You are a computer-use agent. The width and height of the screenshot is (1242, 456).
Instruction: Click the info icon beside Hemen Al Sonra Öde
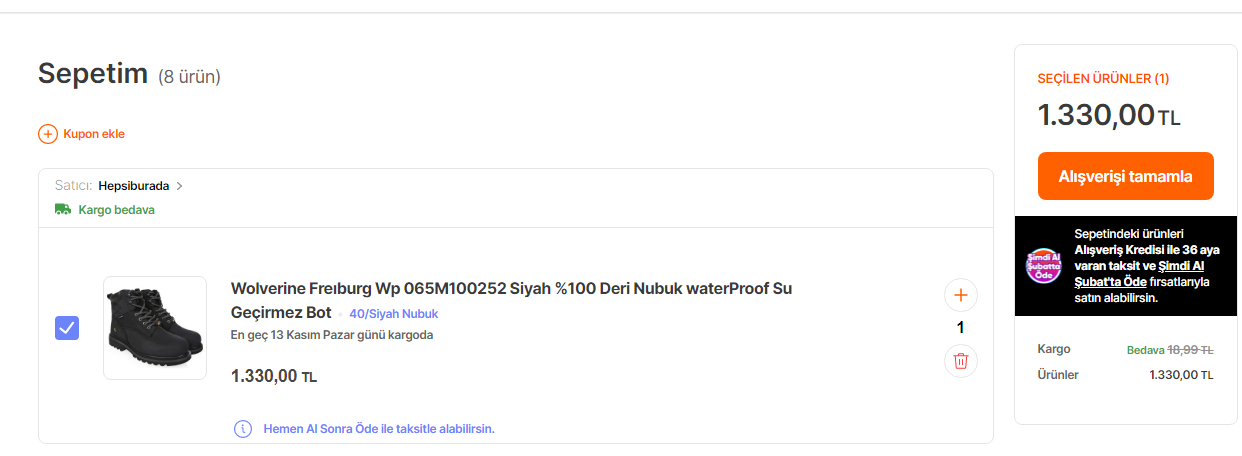coord(243,429)
